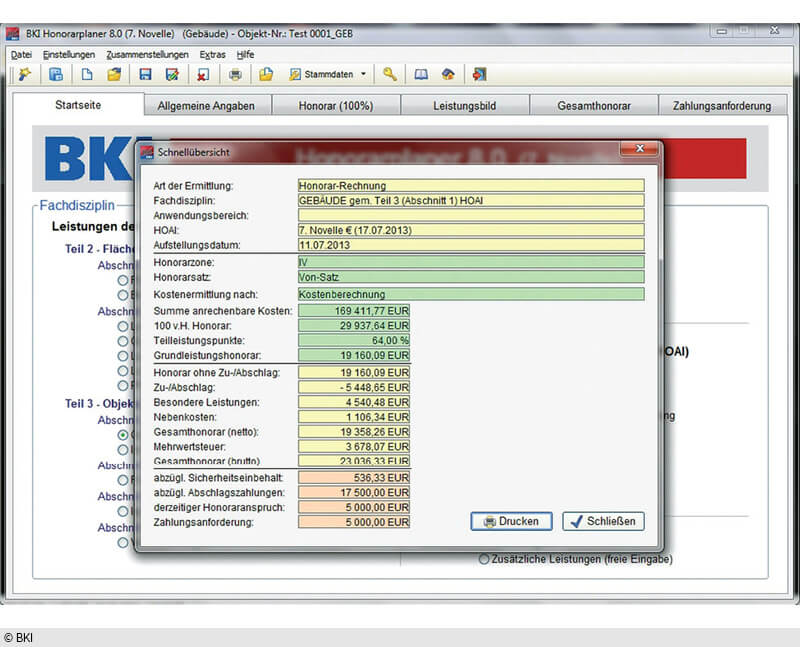Click the Zu-/Abschlag value -5 448,65 EUR
The image size is (800, 647).
[354, 387]
